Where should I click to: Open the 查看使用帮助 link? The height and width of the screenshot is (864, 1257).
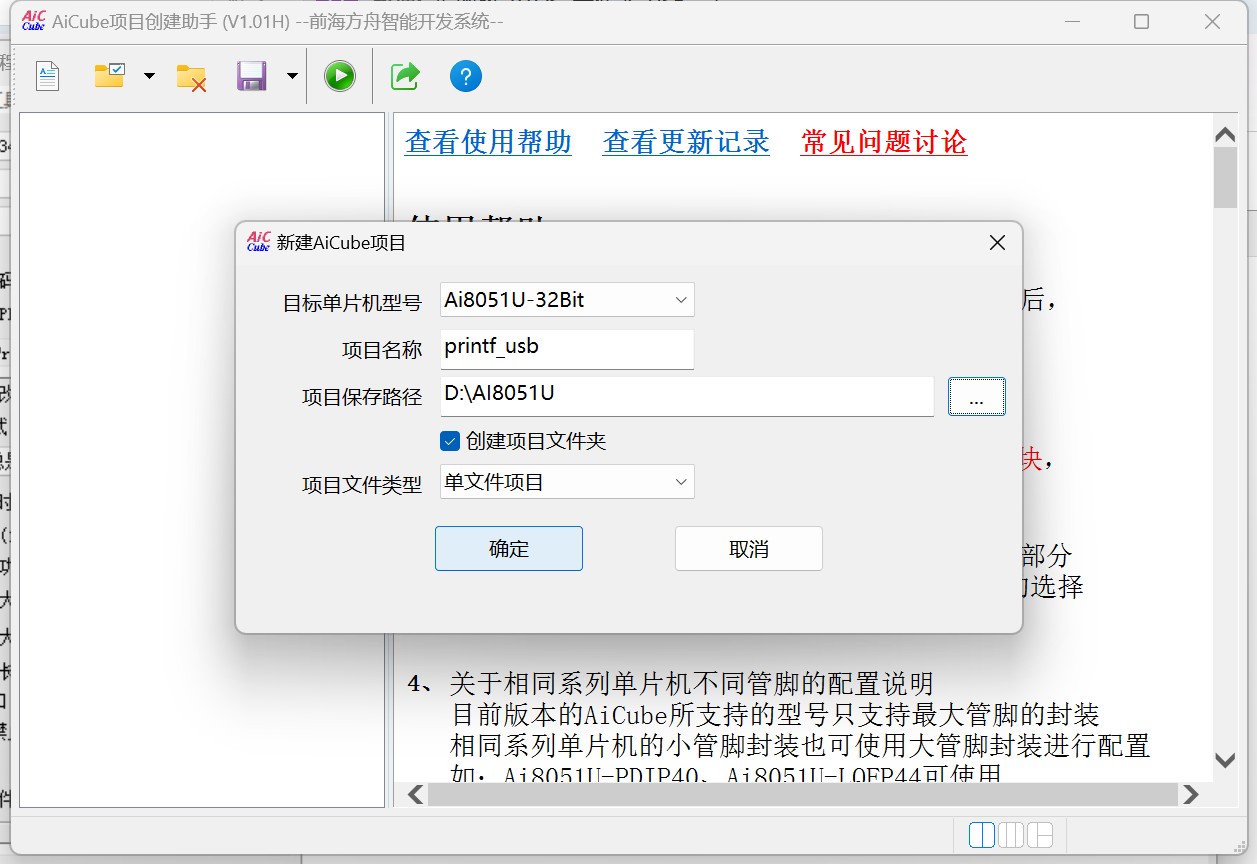click(488, 141)
